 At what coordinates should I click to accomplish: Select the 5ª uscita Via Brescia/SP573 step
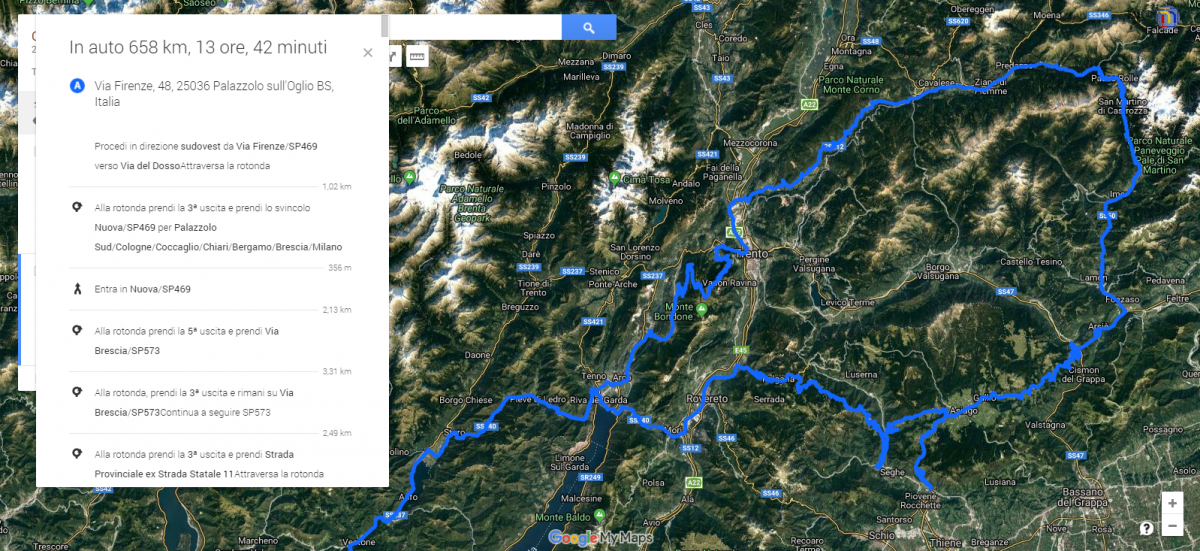click(x=210, y=340)
